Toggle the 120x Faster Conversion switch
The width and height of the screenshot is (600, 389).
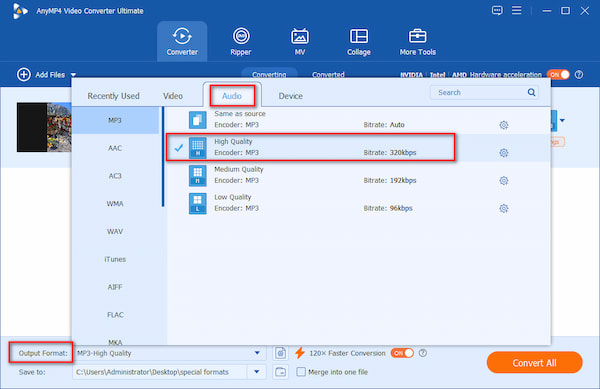(402, 353)
